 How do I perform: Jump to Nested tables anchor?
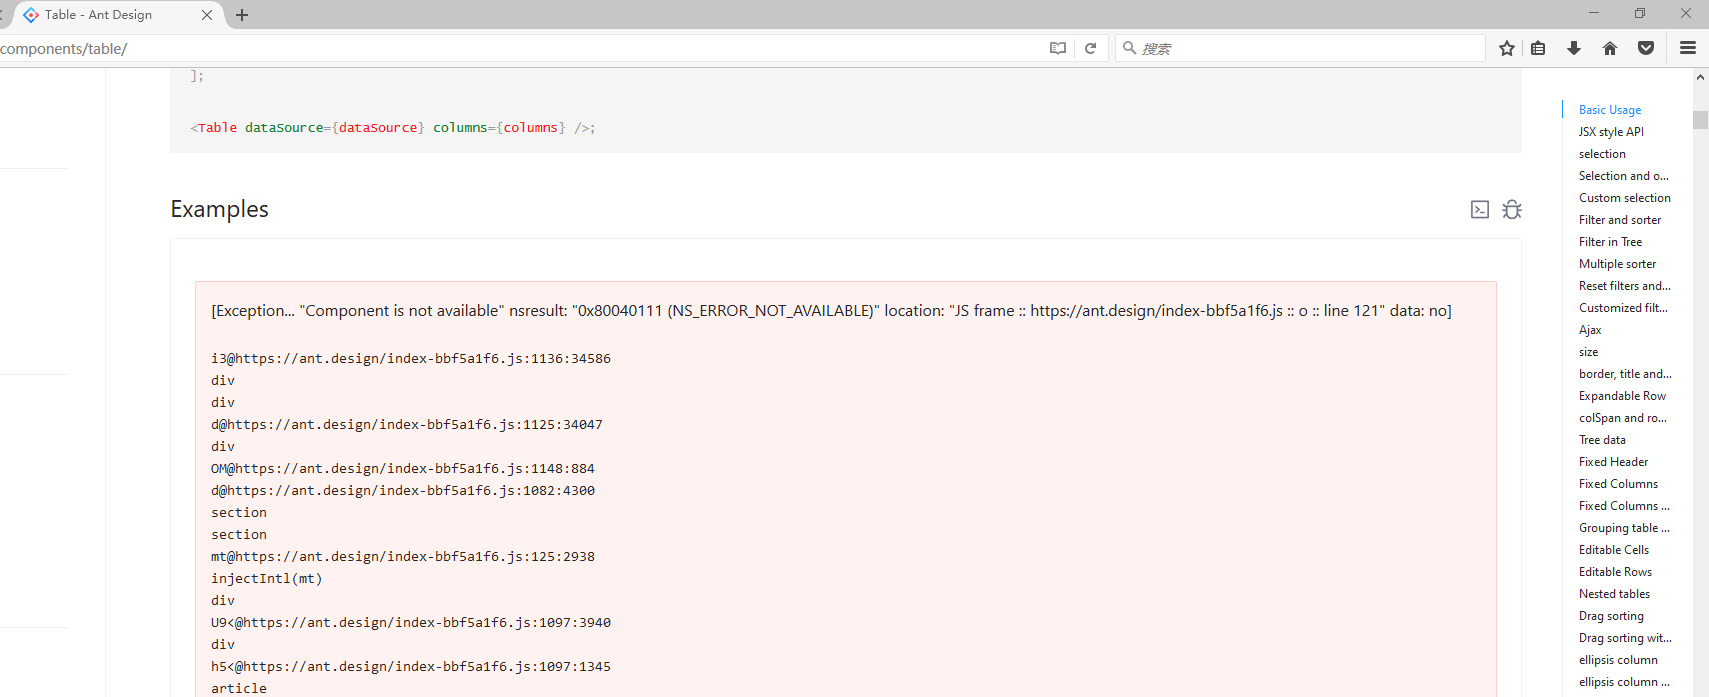(1614, 594)
